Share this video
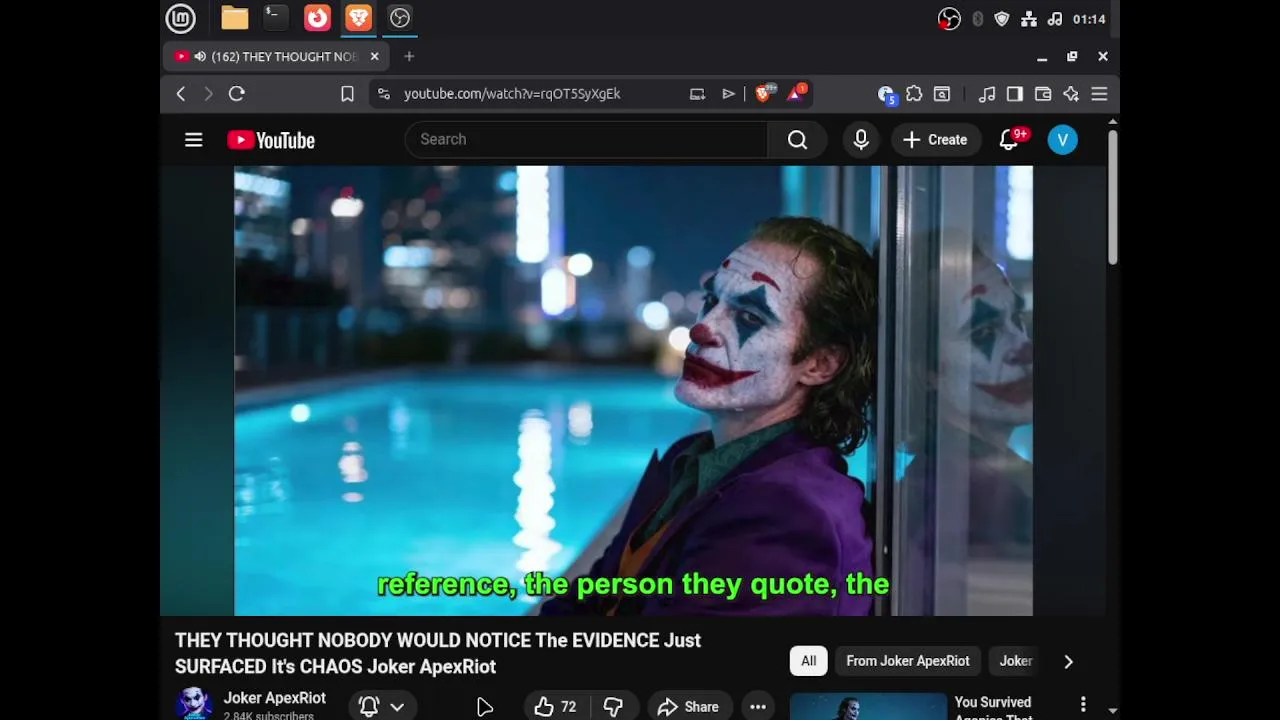 (688, 707)
